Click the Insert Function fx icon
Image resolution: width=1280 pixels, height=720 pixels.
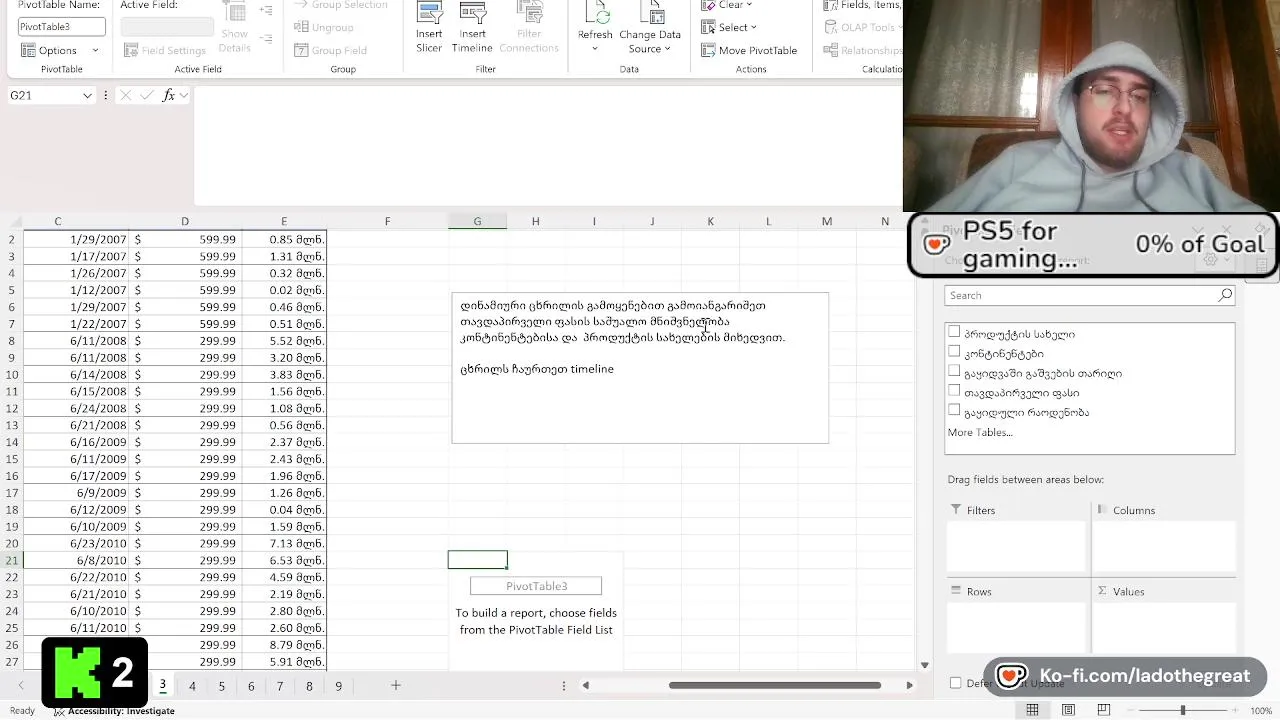coord(168,95)
